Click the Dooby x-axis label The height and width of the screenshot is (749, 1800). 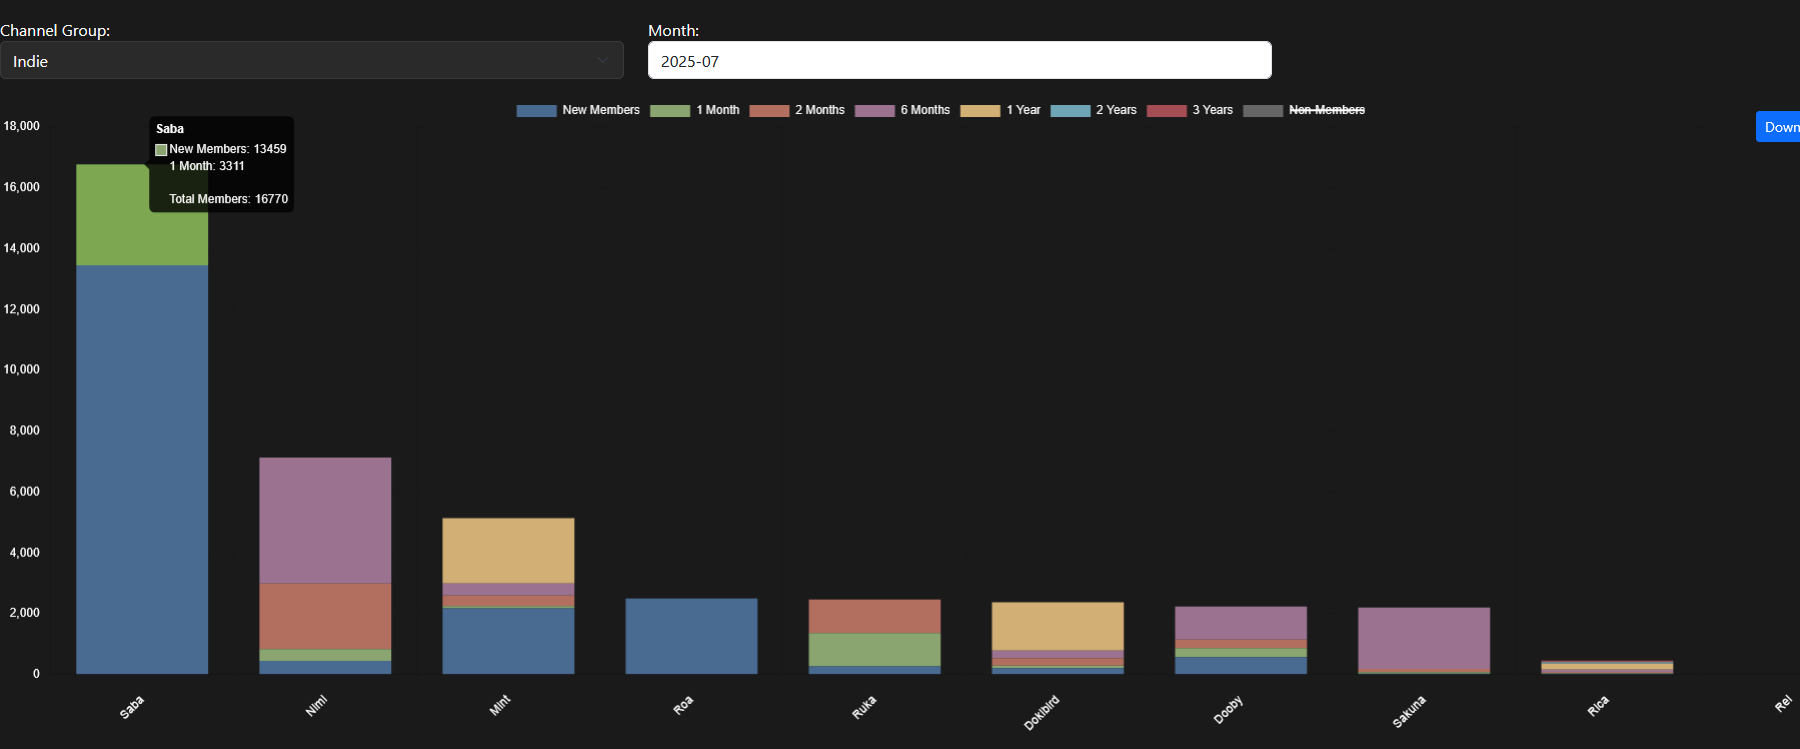click(x=1228, y=709)
